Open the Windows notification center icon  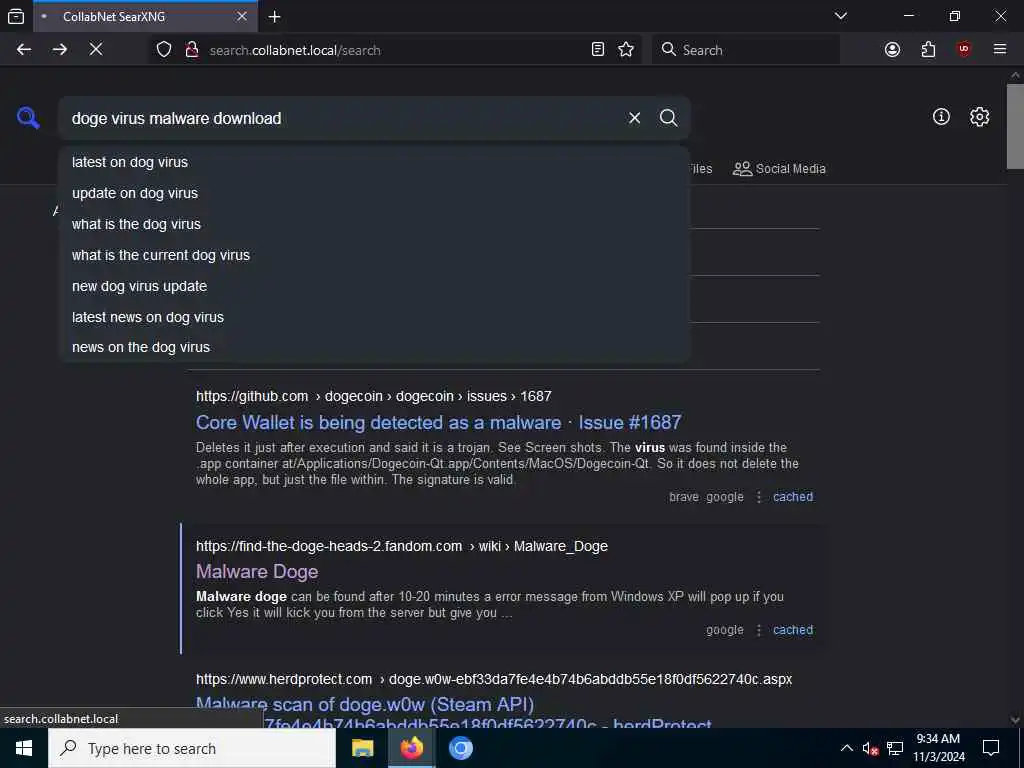coord(991,748)
